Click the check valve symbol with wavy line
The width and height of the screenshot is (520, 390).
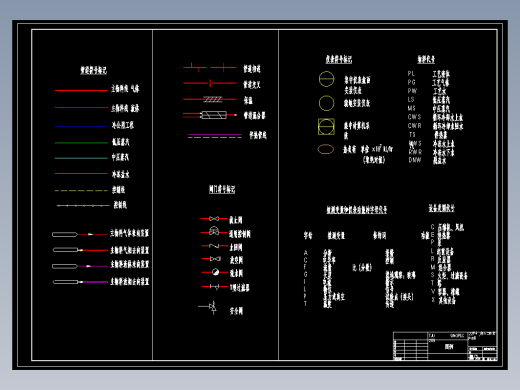(214, 246)
